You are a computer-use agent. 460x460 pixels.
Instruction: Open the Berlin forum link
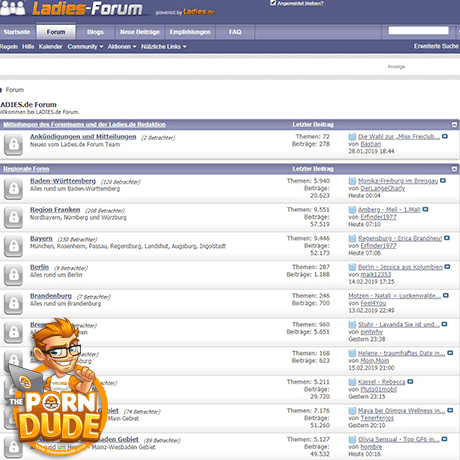pyautogui.click(x=39, y=267)
